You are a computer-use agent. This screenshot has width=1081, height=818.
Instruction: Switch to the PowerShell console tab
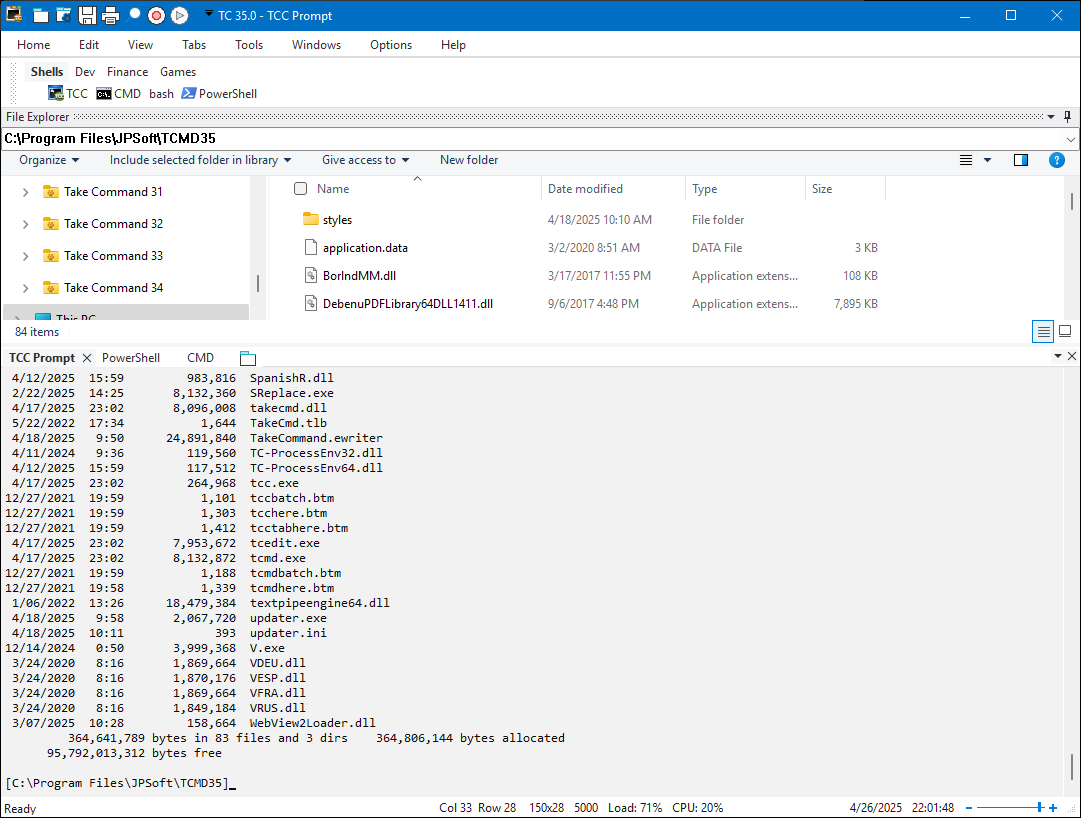tap(131, 358)
